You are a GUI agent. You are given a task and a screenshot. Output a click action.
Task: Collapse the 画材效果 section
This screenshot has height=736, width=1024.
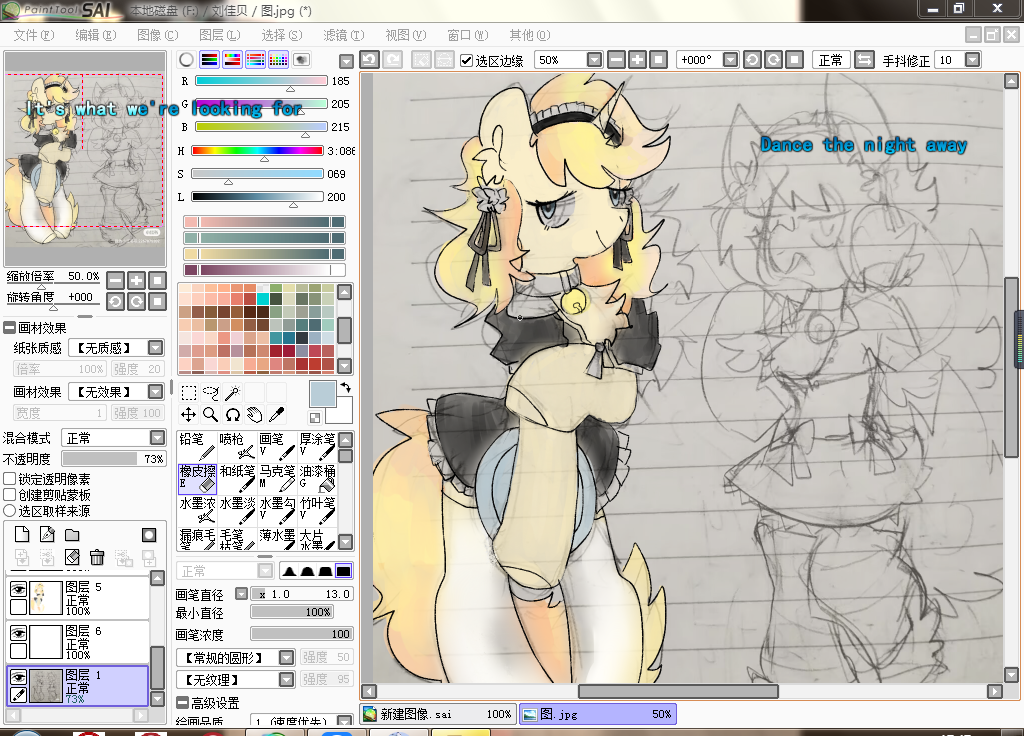click(10, 328)
